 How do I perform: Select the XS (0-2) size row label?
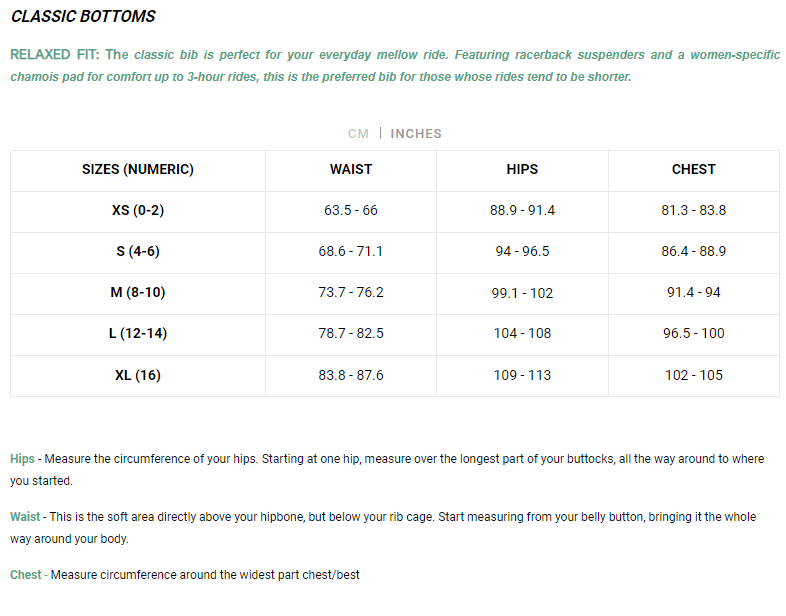coord(138,211)
